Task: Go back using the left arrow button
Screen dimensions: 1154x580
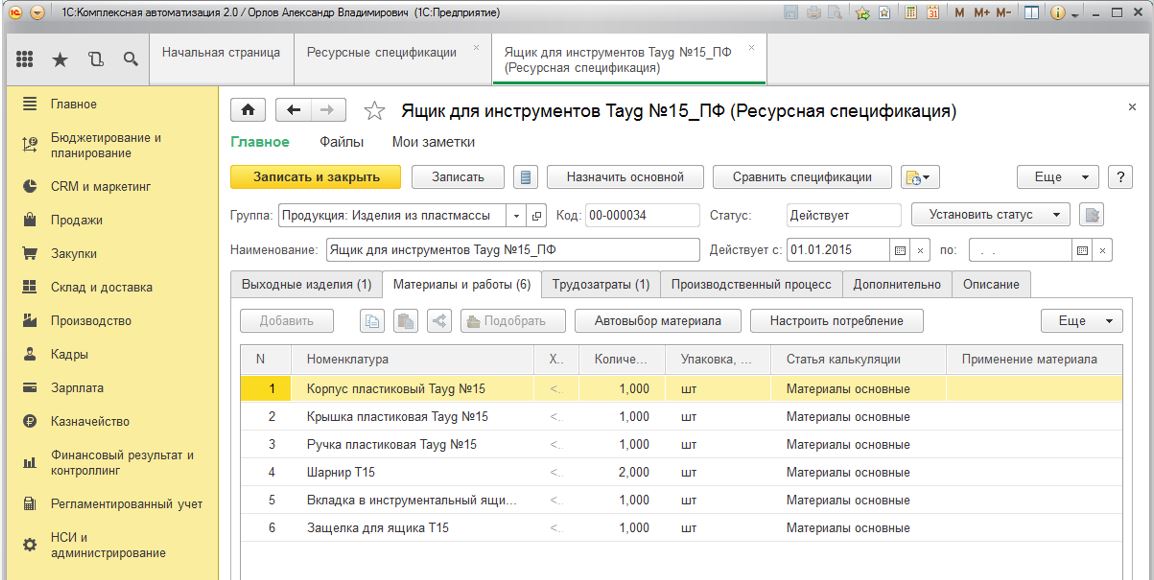Action: (x=294, y=111)
